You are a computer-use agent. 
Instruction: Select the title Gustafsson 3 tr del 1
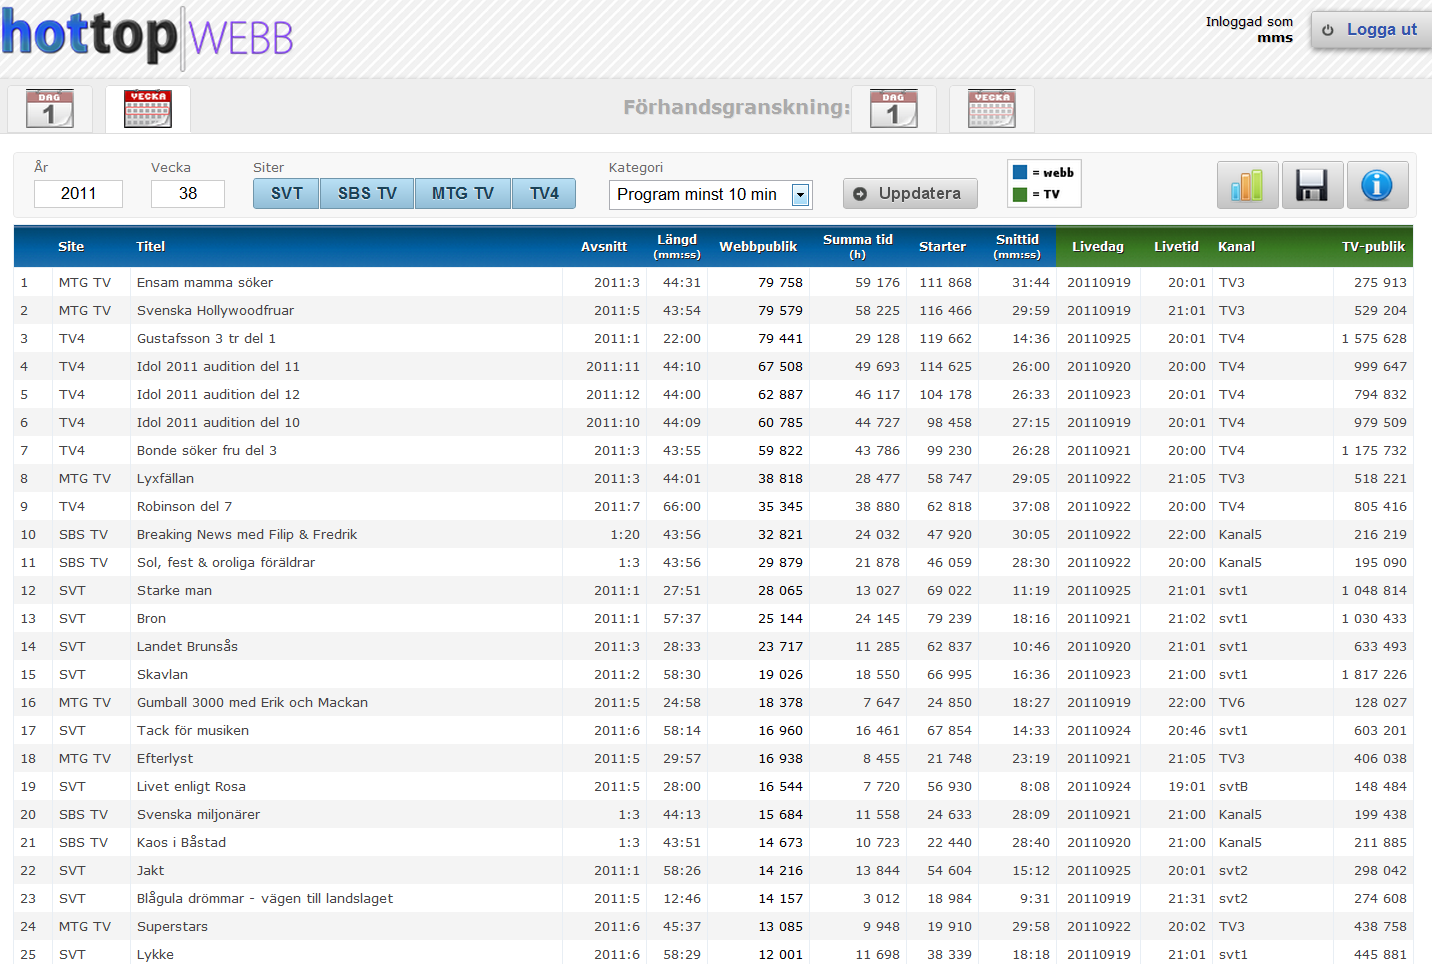coord(206,338)
